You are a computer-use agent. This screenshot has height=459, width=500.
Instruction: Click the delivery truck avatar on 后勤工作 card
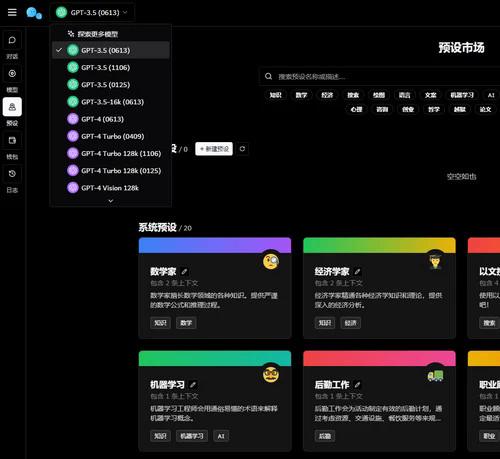[435, 375]
